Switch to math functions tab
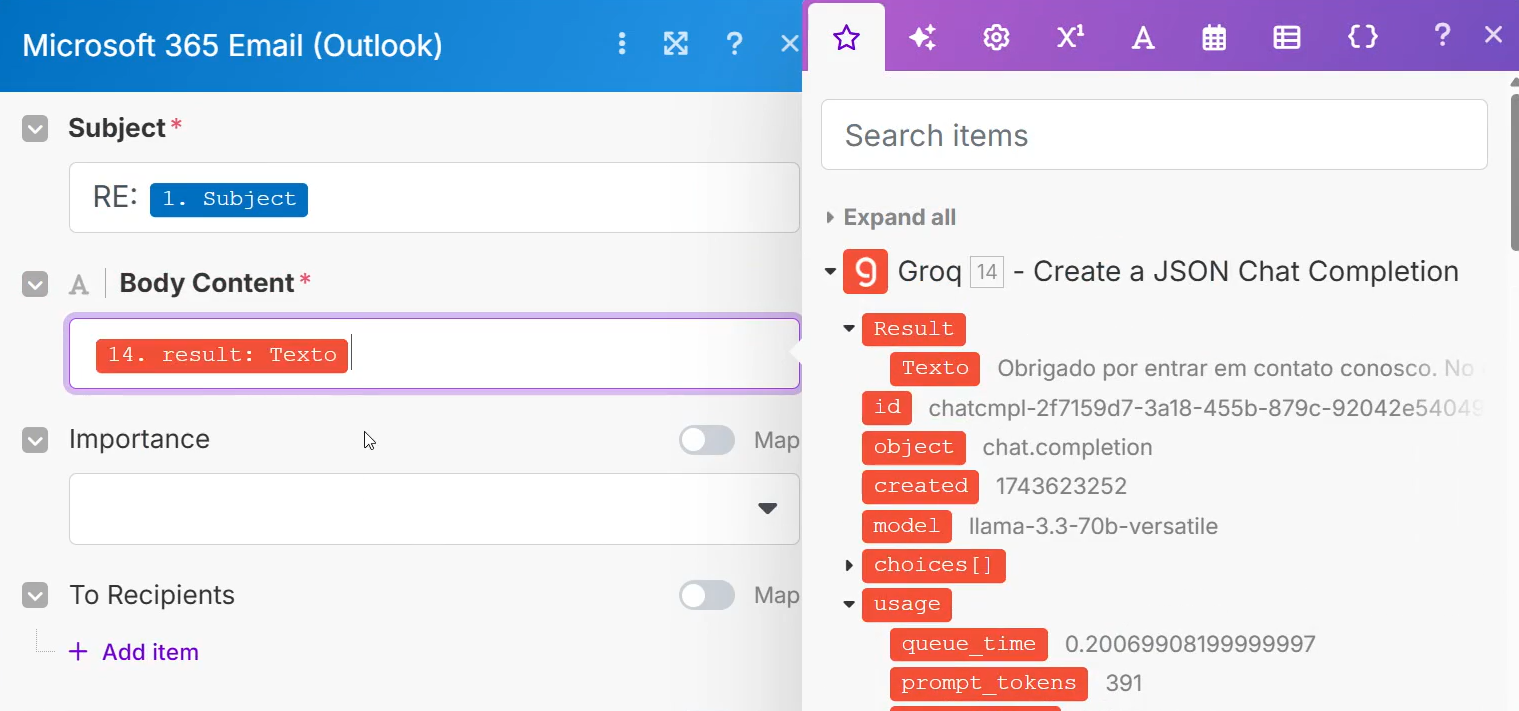Viewport: 1519px width, 711px height. click(x=1070, y=38)
